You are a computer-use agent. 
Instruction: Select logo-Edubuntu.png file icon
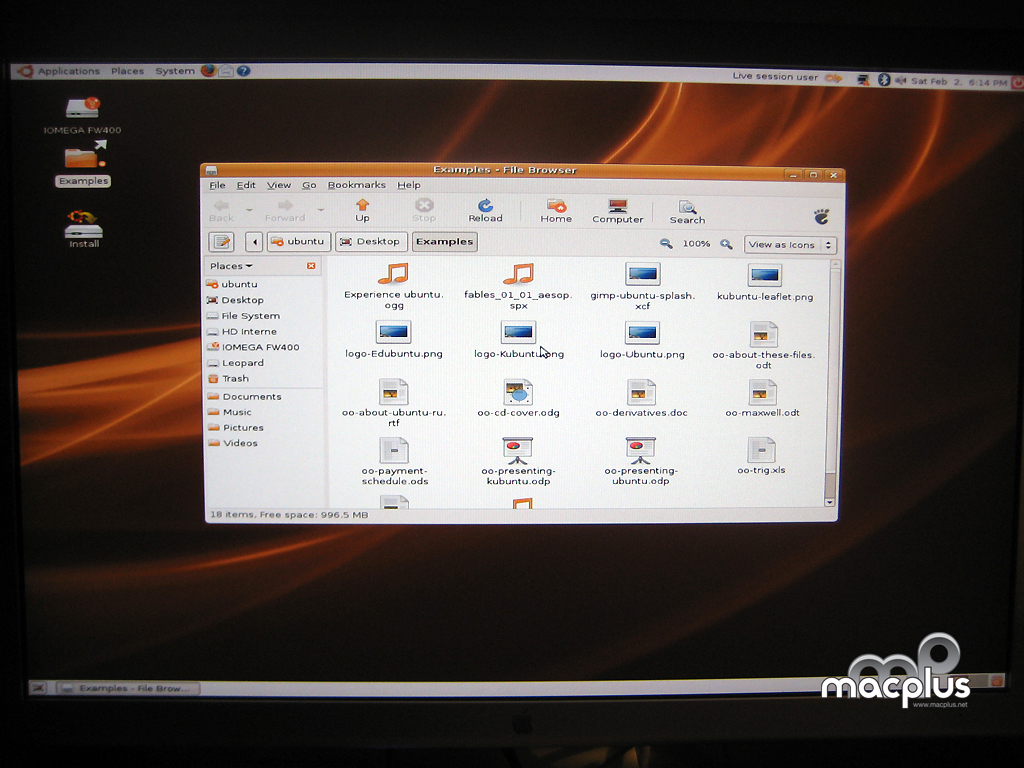click(393, 332)
